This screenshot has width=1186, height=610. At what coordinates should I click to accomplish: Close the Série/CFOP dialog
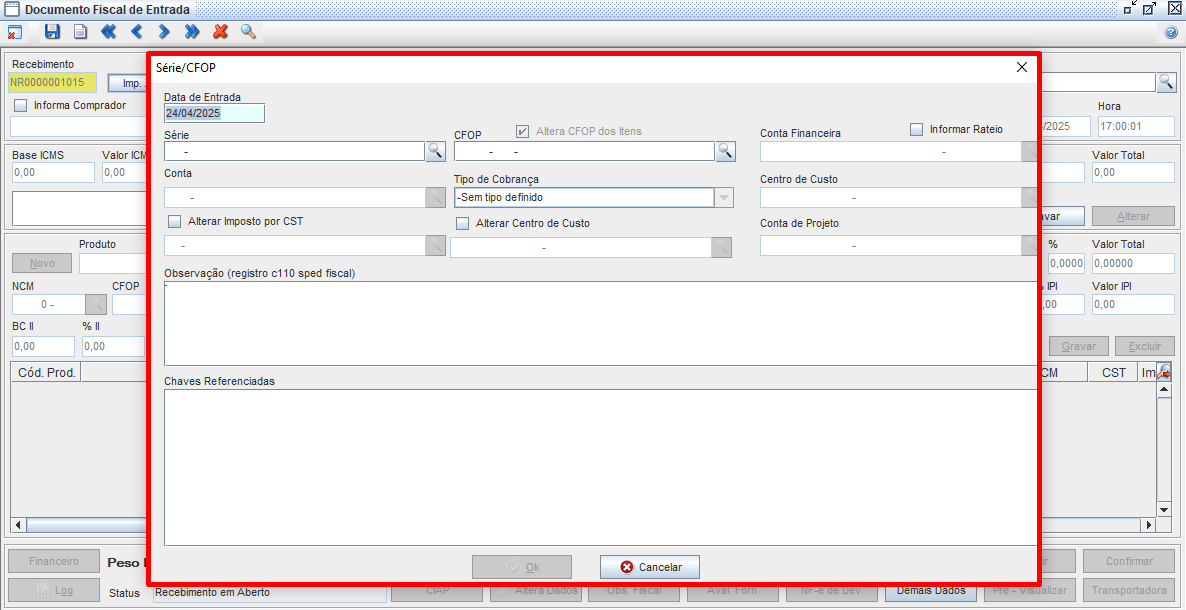pyautogui.click(x=1021, y=67)
